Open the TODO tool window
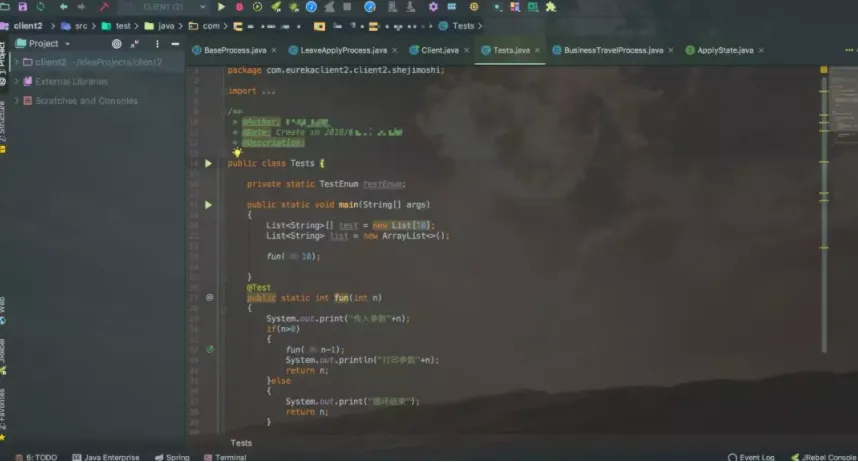Image resolution: width=858 pixels, height=462 pixels. coord(36,457)
